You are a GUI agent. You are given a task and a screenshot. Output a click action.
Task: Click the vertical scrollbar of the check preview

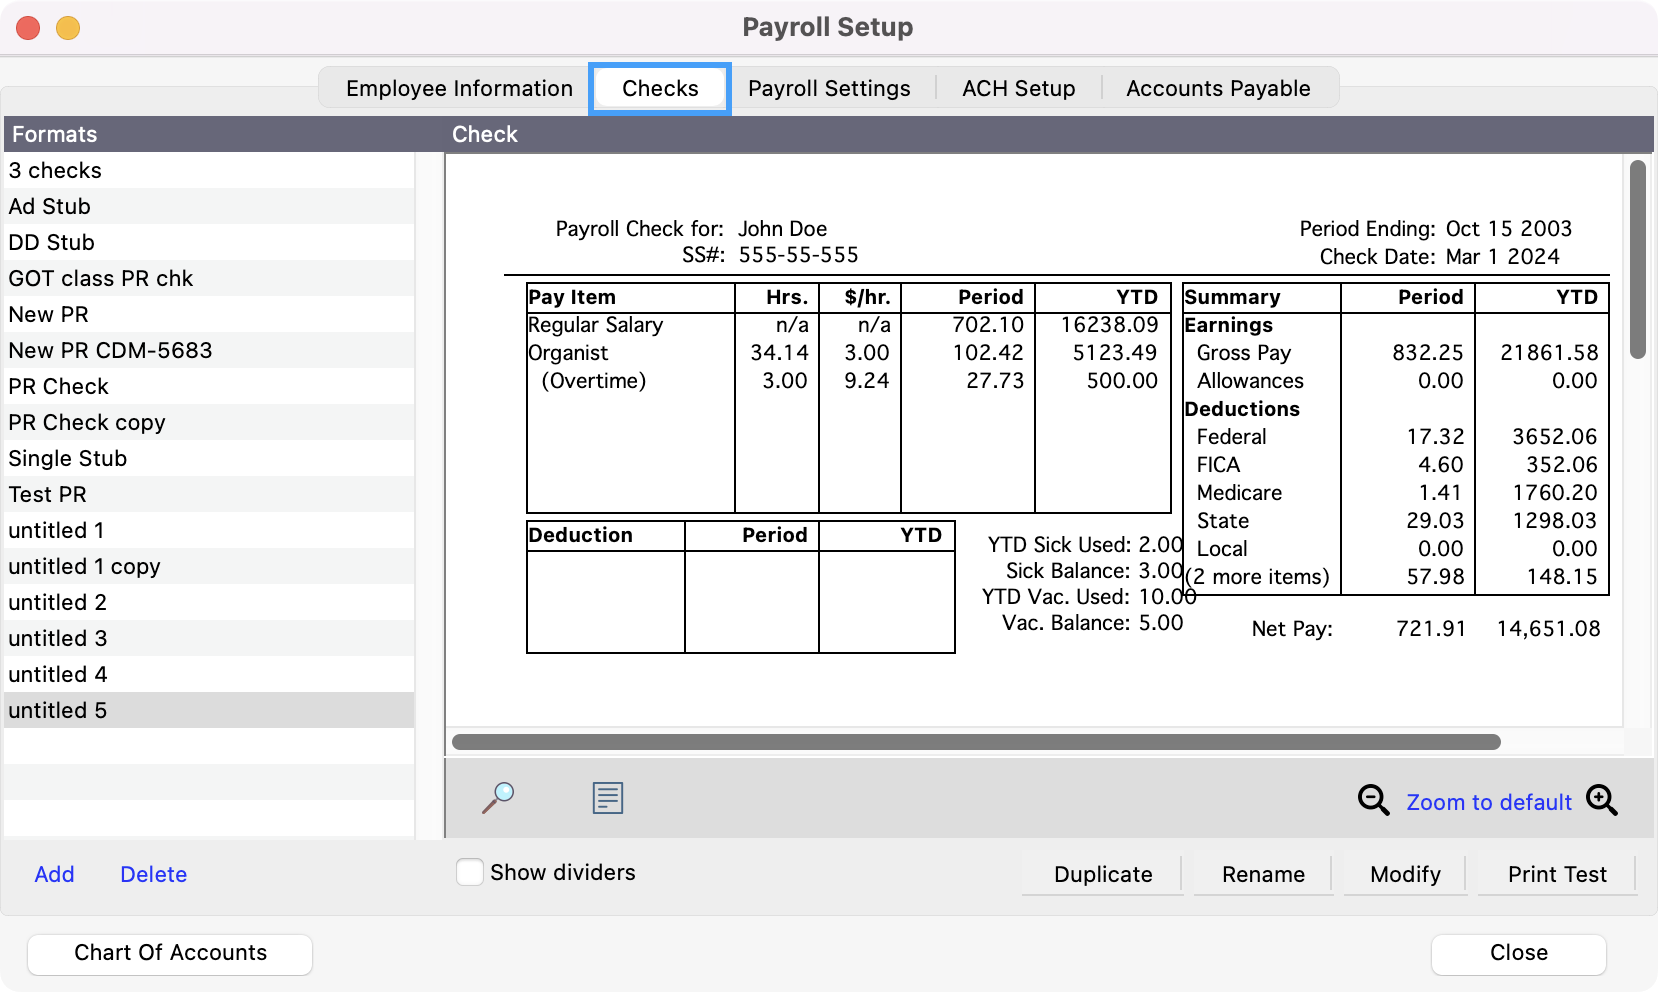(1637, 260)
